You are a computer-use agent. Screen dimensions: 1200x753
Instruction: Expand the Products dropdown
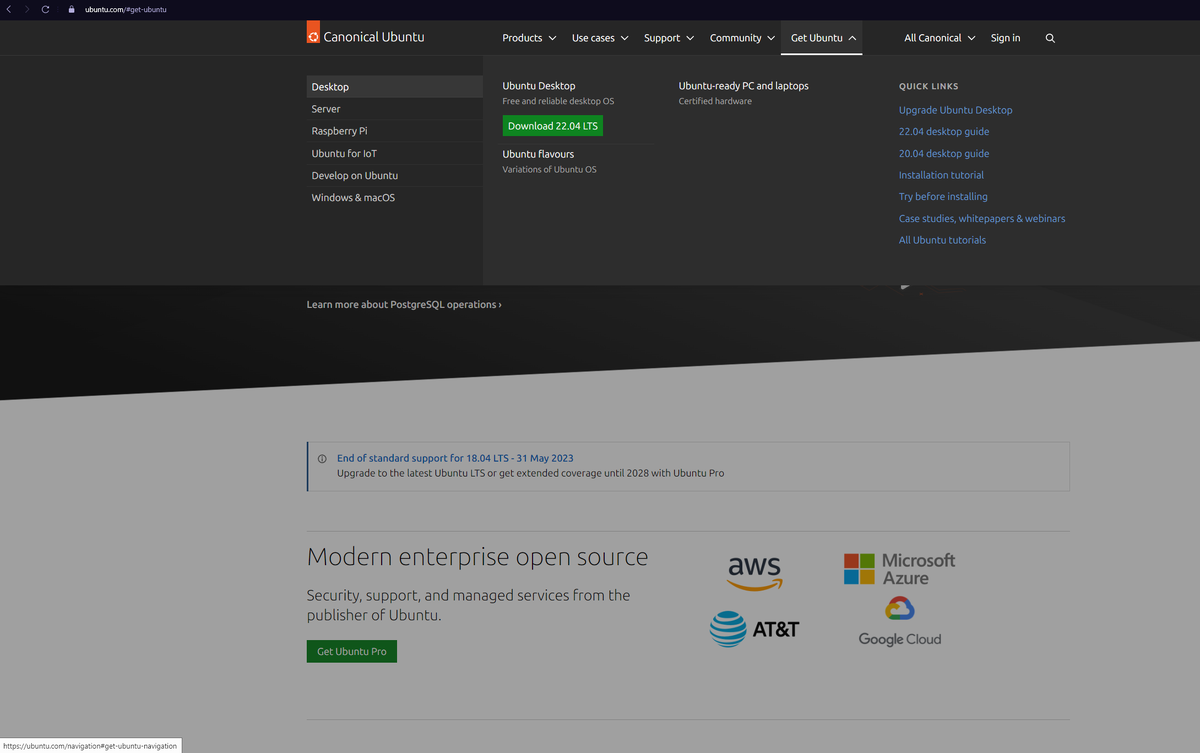click(x=528, y=37)
